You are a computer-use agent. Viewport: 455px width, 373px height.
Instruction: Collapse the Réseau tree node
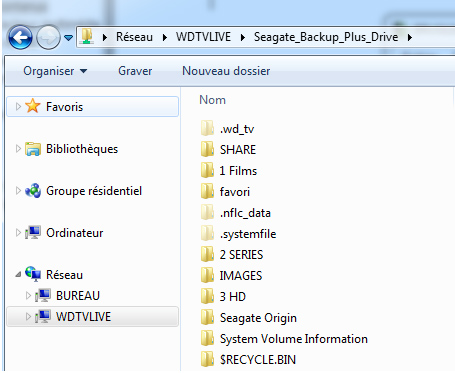point(18,275)
